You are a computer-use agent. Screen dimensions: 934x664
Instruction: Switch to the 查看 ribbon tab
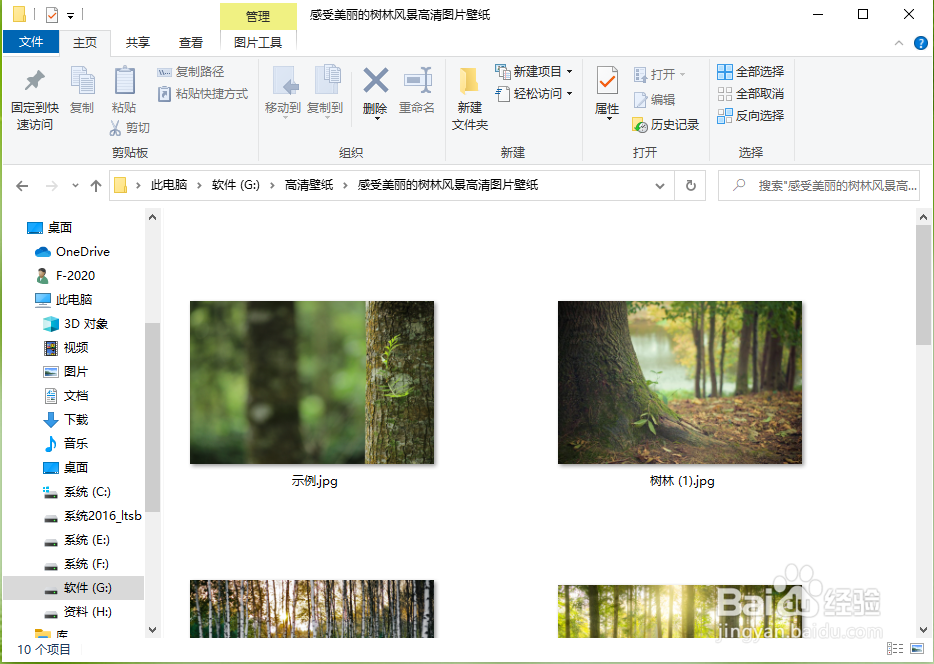pos(190,42)
